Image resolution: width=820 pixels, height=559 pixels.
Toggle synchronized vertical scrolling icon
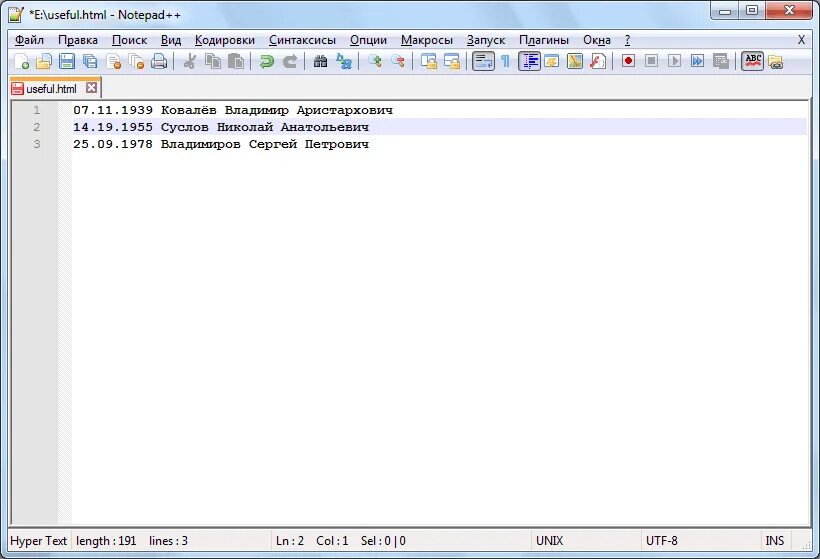click(x=428, y=61)
